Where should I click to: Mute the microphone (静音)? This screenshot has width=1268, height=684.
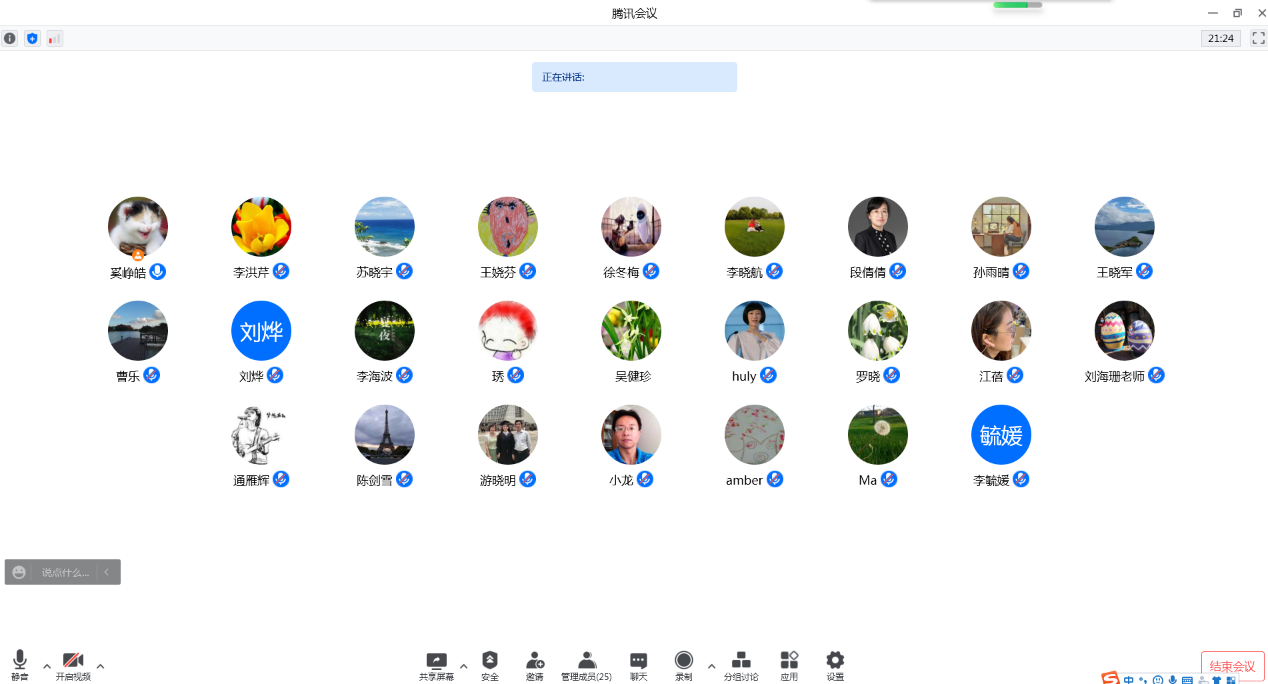(x=19, y=665)
